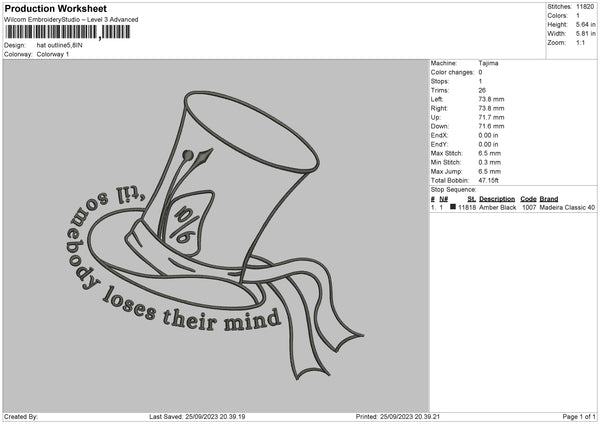
Task: Click the 'Description' column header
Action: [497, 199]
